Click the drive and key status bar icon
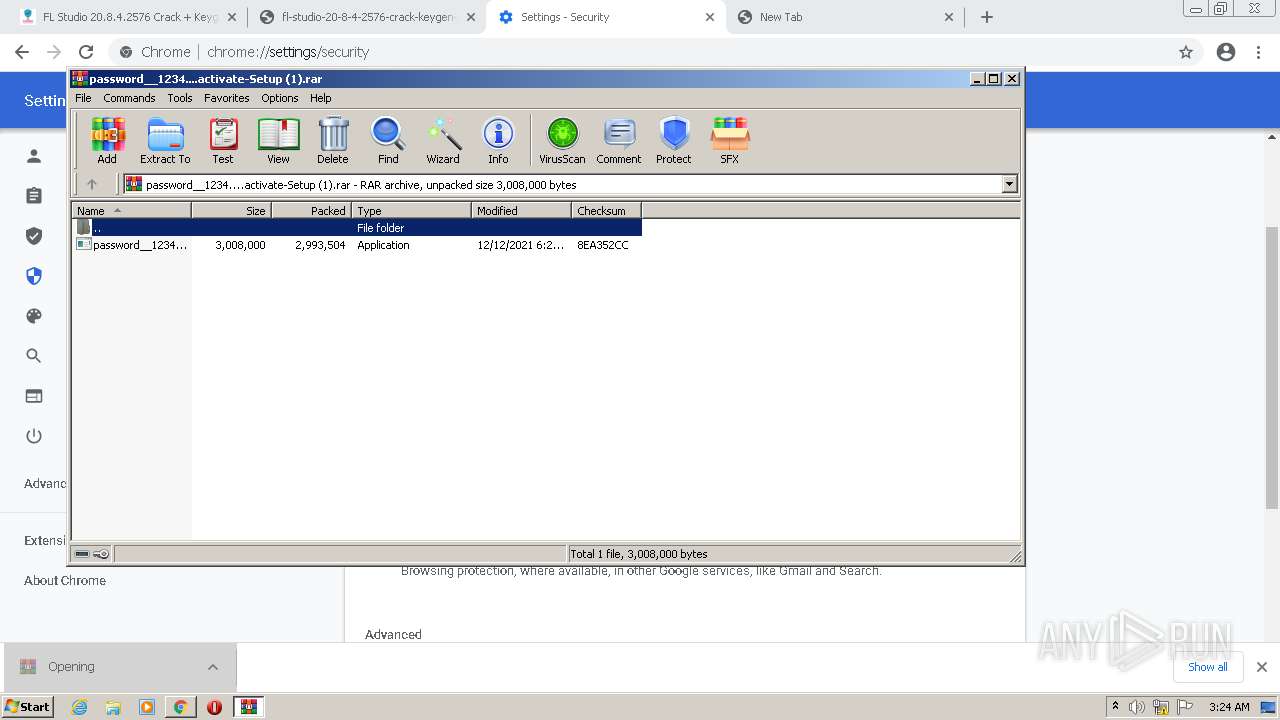Screen dimensions: 1280x720 pos(92,554)
